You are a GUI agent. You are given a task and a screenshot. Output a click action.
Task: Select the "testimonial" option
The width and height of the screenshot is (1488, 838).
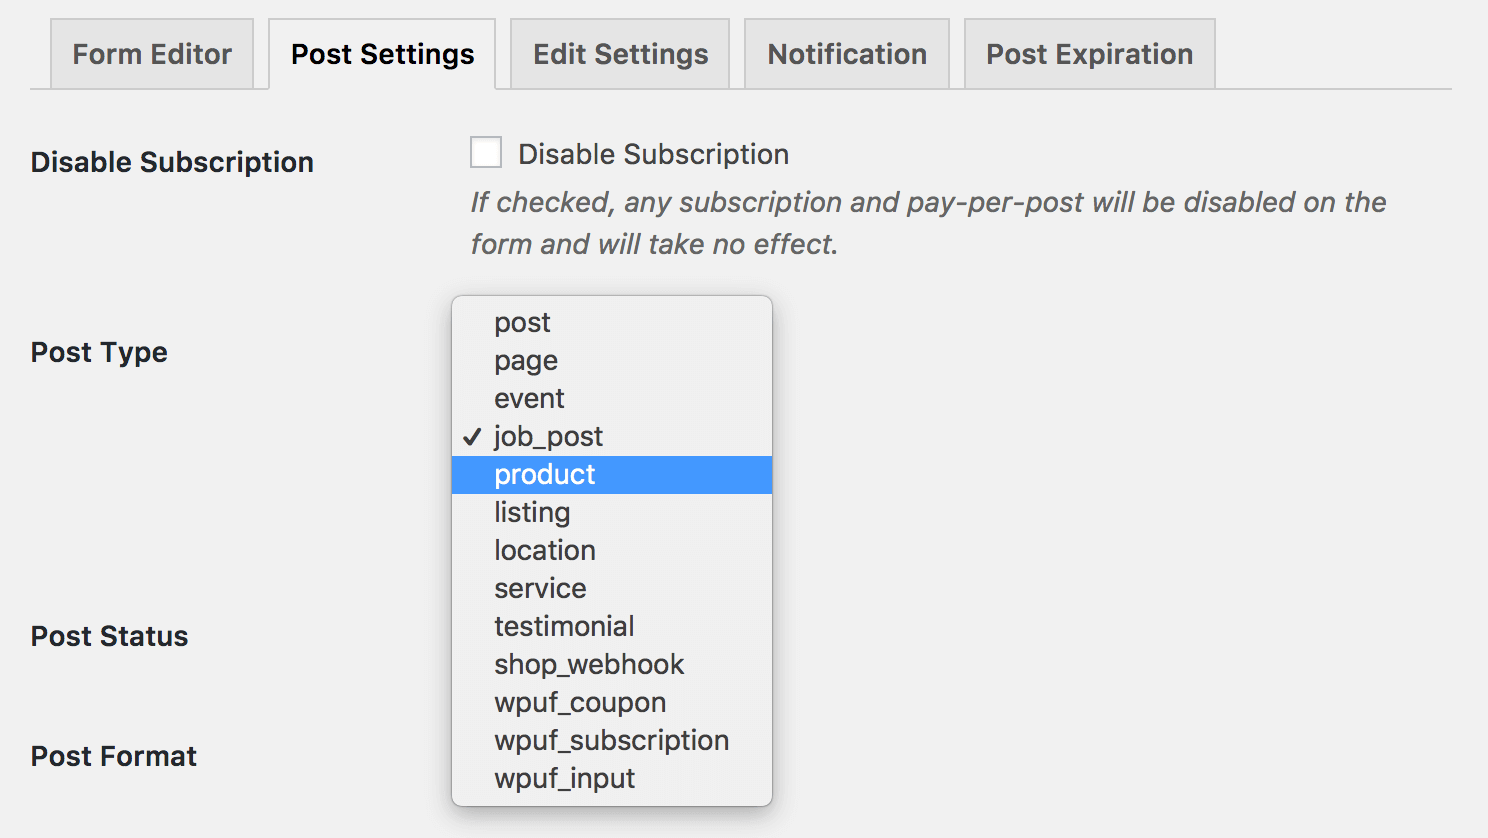click(x=564, y=626)
